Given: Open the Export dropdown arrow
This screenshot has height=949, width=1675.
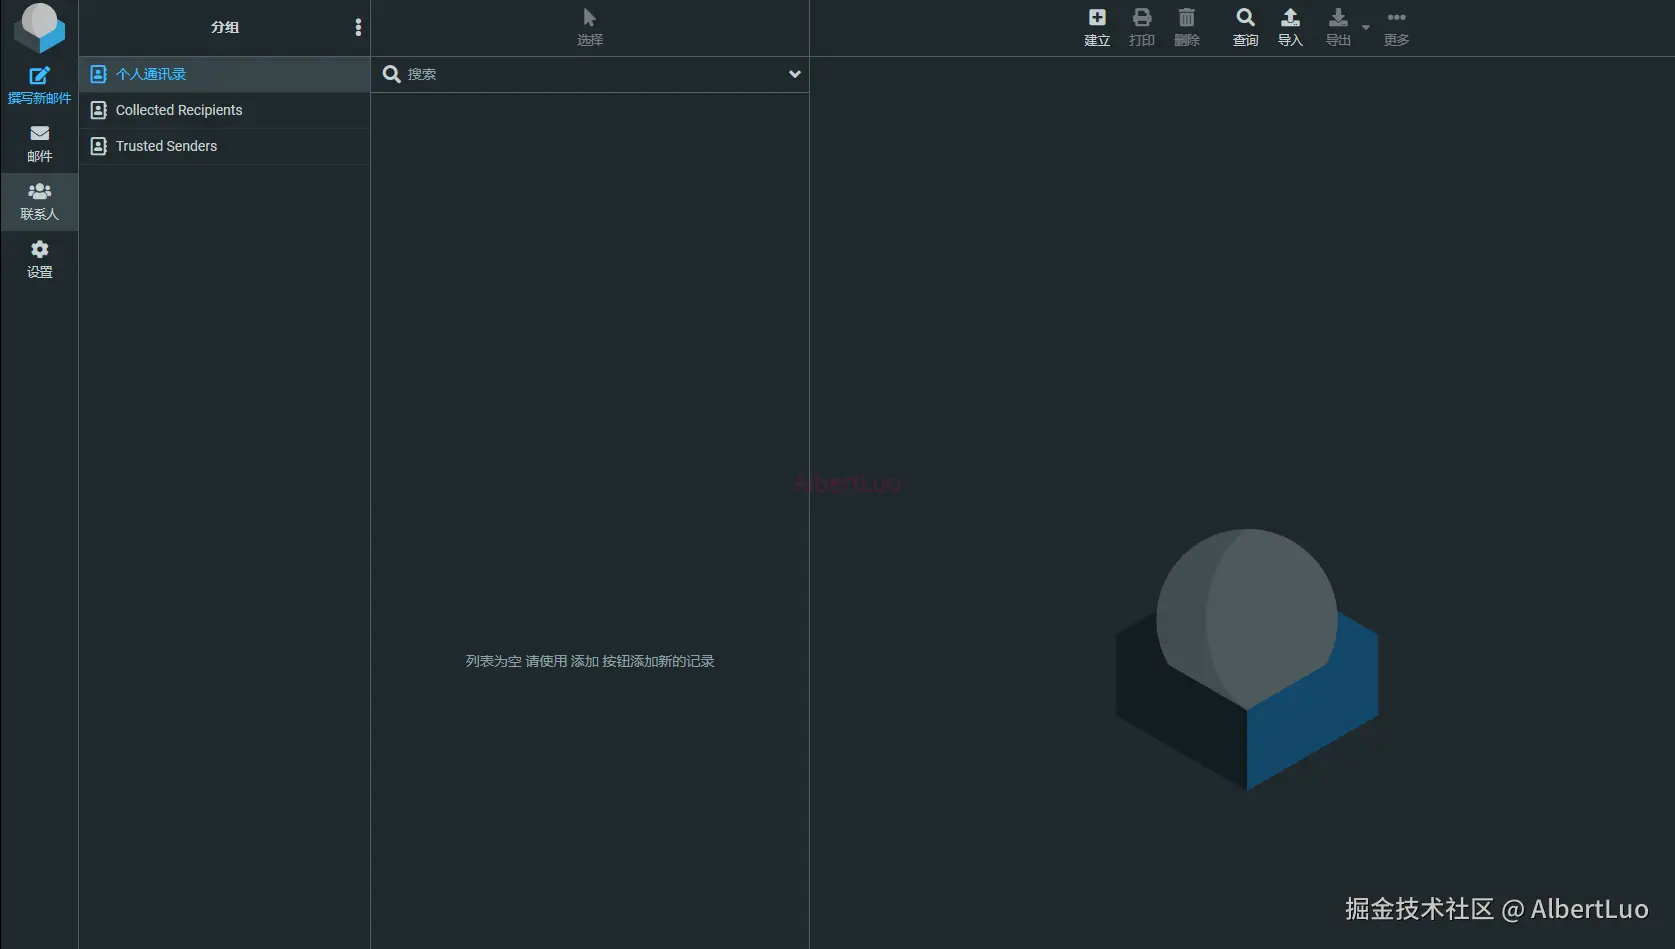Looking at the screenshot, I should point(1366,28).
